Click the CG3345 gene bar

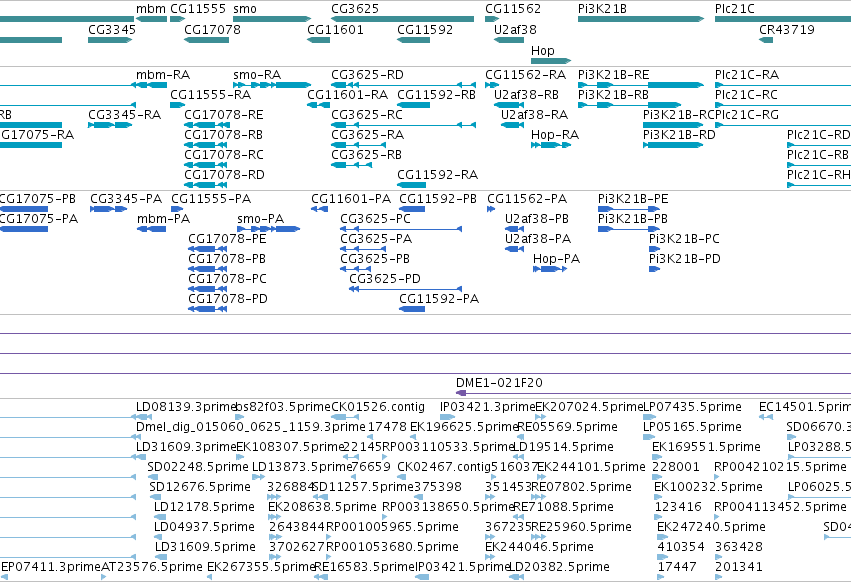pyautogui.click(x=110, y=40)
